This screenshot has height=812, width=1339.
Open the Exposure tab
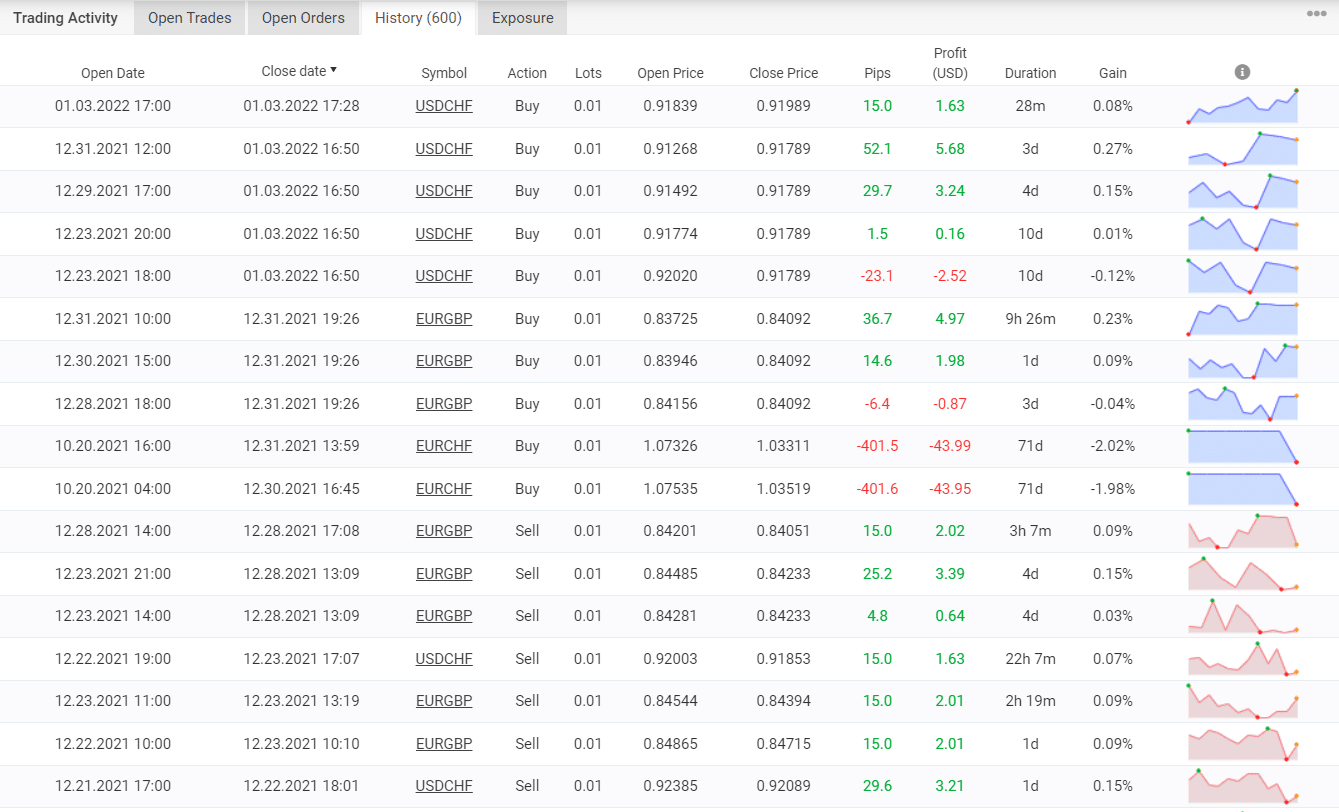click(523, 18)
